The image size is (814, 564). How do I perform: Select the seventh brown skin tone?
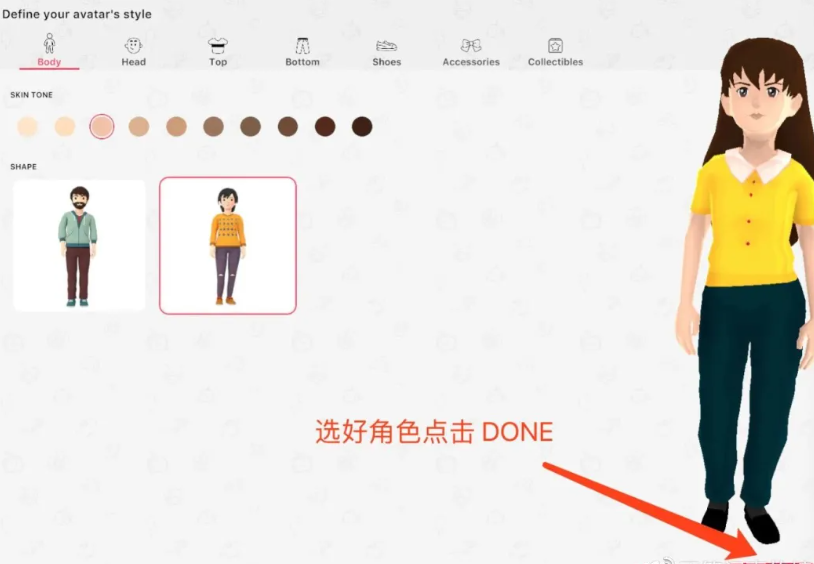251,126
